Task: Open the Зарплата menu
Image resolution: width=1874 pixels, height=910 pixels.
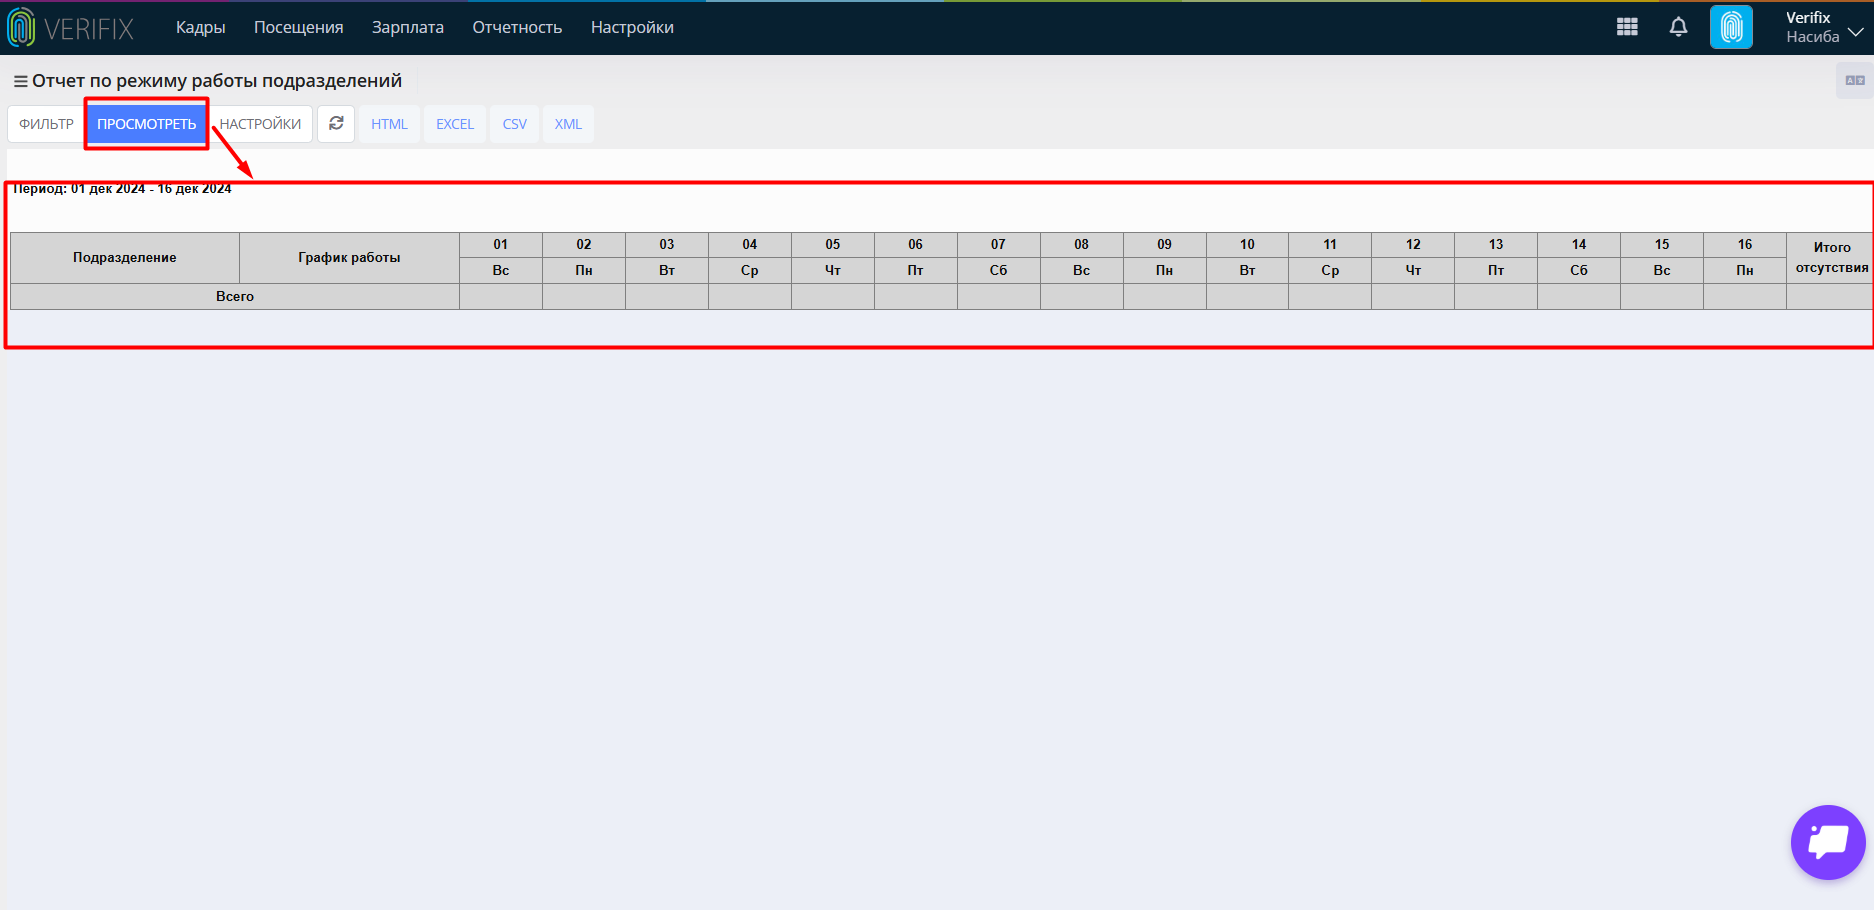Action: pyautogui.click(x=407, y=28)
